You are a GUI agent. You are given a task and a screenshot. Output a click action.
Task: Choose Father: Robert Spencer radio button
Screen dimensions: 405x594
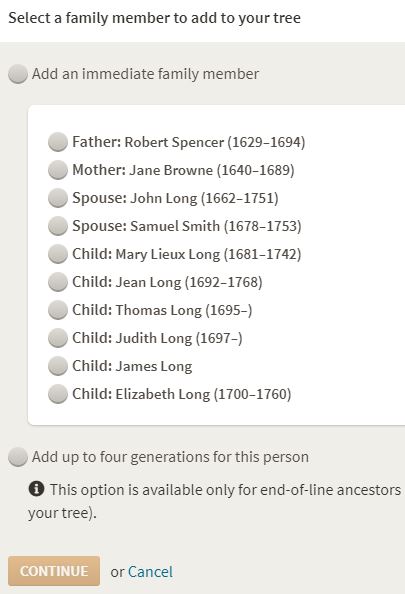click(58, 142)
